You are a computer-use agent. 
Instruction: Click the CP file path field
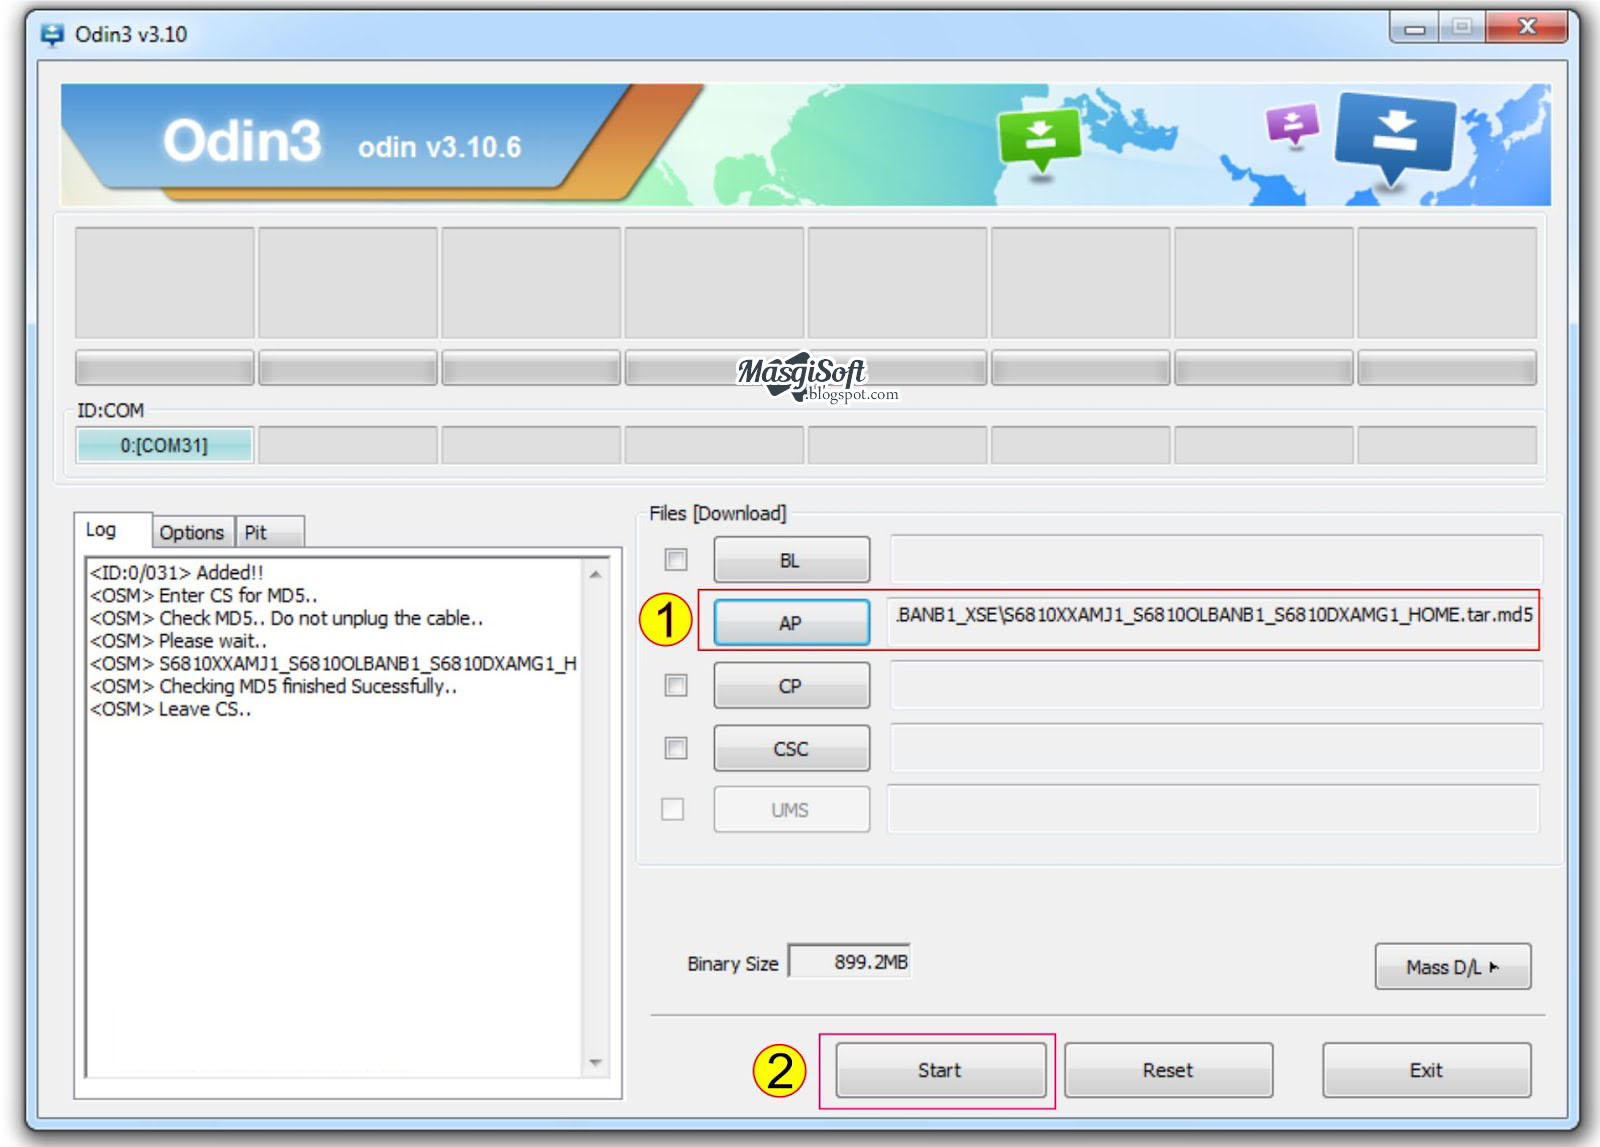[x=1216, y=686]
